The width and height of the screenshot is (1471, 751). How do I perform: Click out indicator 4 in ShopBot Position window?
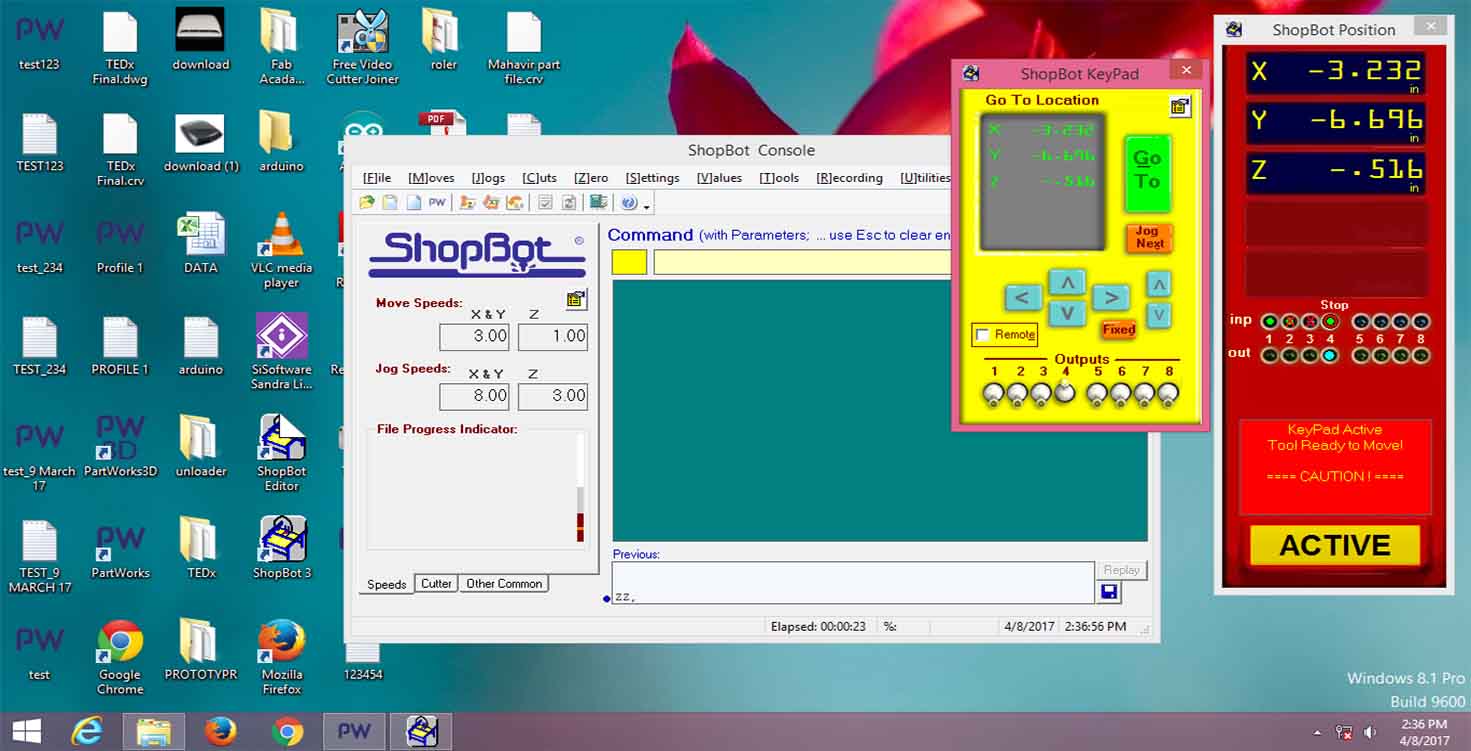[x=1329, y=355]
